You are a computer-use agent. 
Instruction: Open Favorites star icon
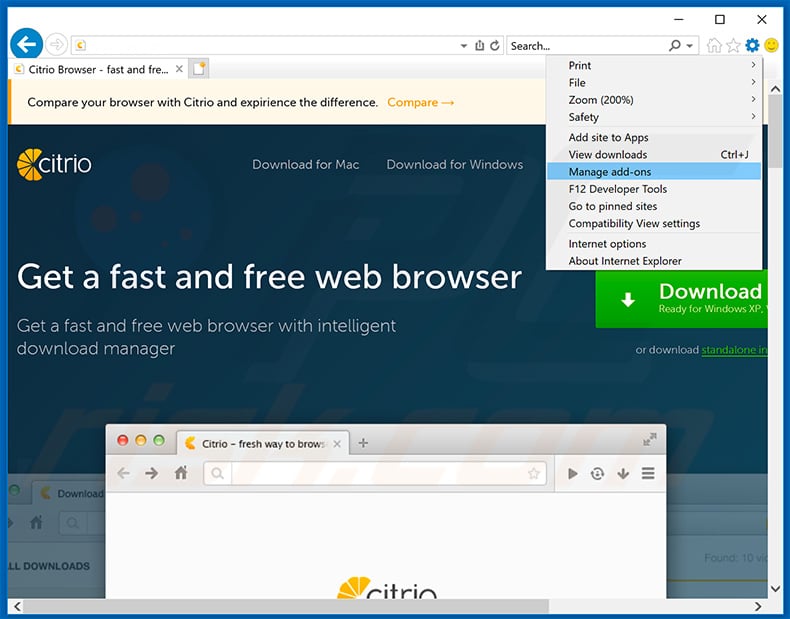point(734,46)
